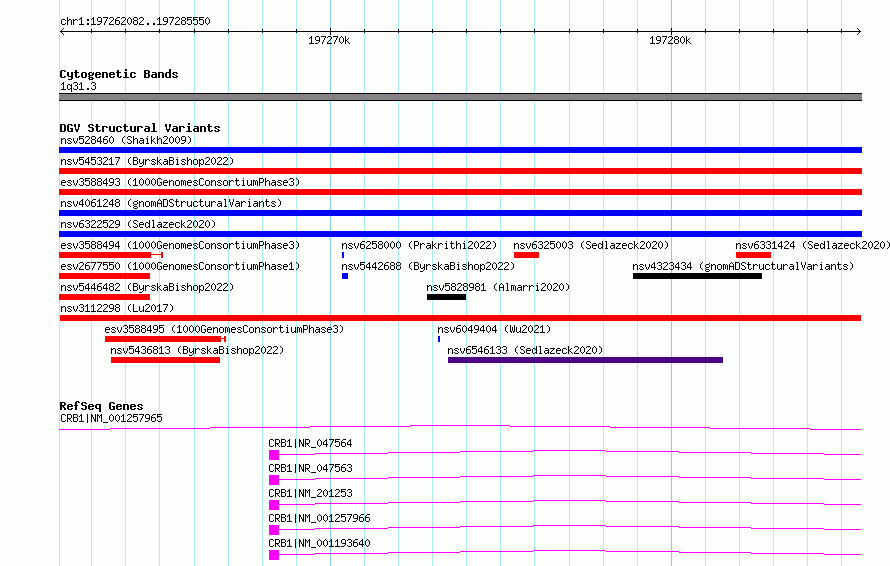Open the CRB1|NR_047563 transcript label

(x=310, y=468)
